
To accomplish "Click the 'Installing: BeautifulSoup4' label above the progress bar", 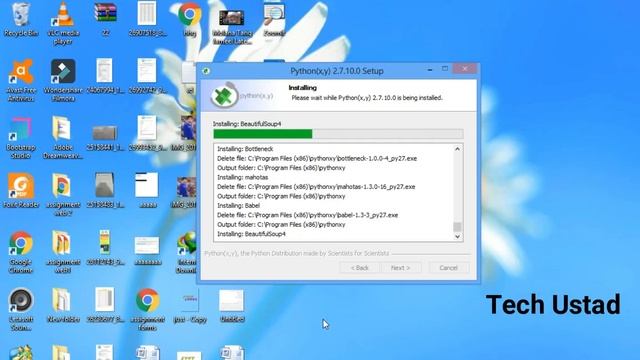I will click(247, 124).
